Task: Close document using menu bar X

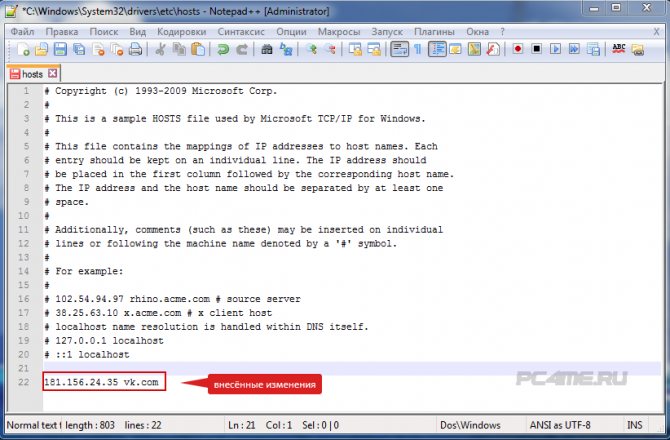Action: [x=656, y=32]
